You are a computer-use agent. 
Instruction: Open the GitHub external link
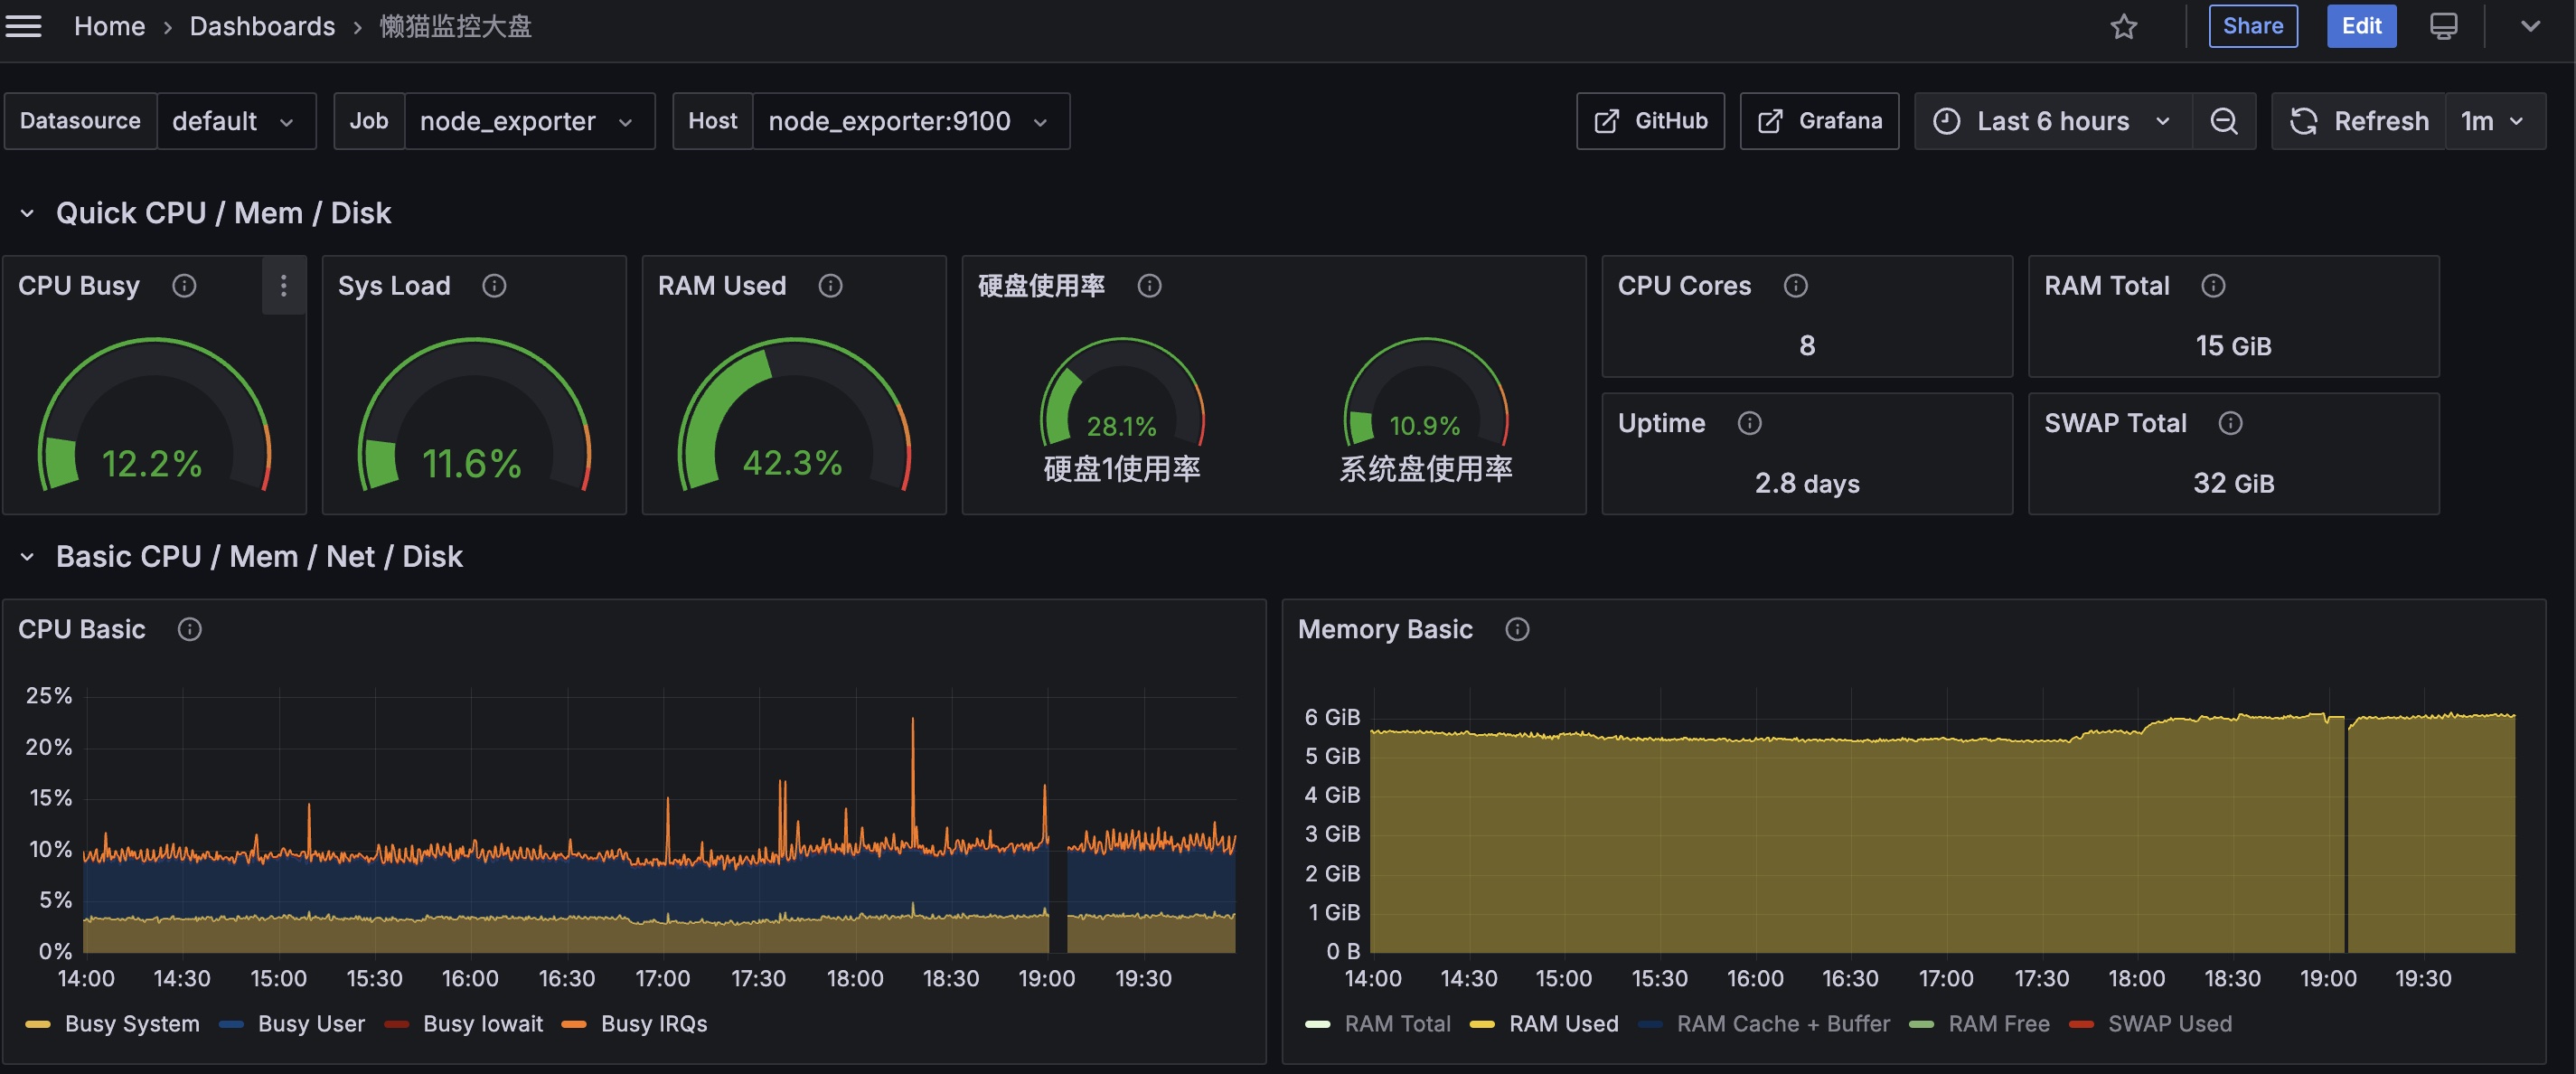[1650, 121]
